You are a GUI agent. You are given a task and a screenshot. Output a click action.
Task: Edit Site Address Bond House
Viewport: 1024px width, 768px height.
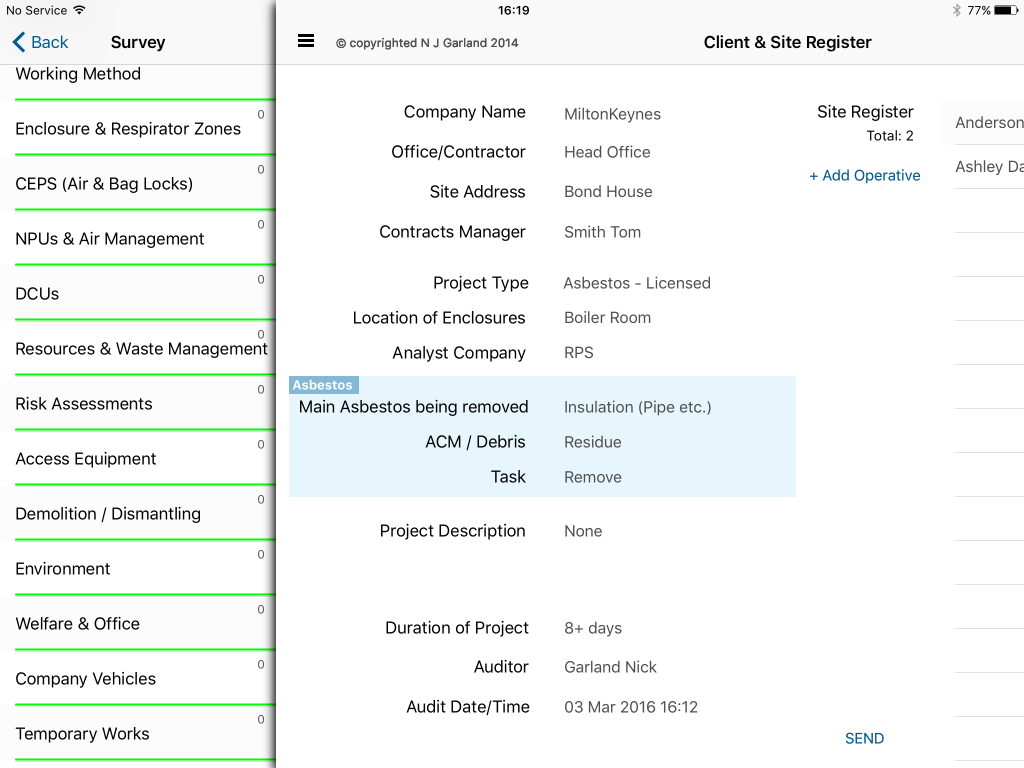tap(608, 191)
